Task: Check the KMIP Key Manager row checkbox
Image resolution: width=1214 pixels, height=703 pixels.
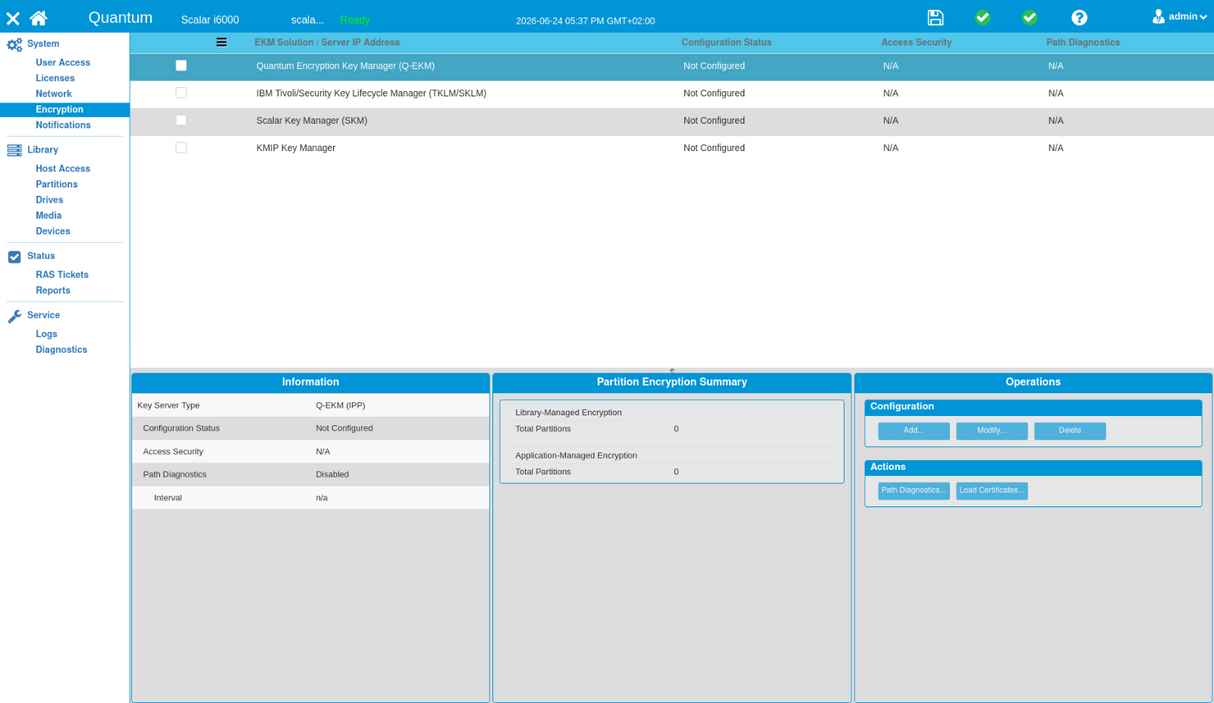Action: pyautogui.click(x=181, y=147)
